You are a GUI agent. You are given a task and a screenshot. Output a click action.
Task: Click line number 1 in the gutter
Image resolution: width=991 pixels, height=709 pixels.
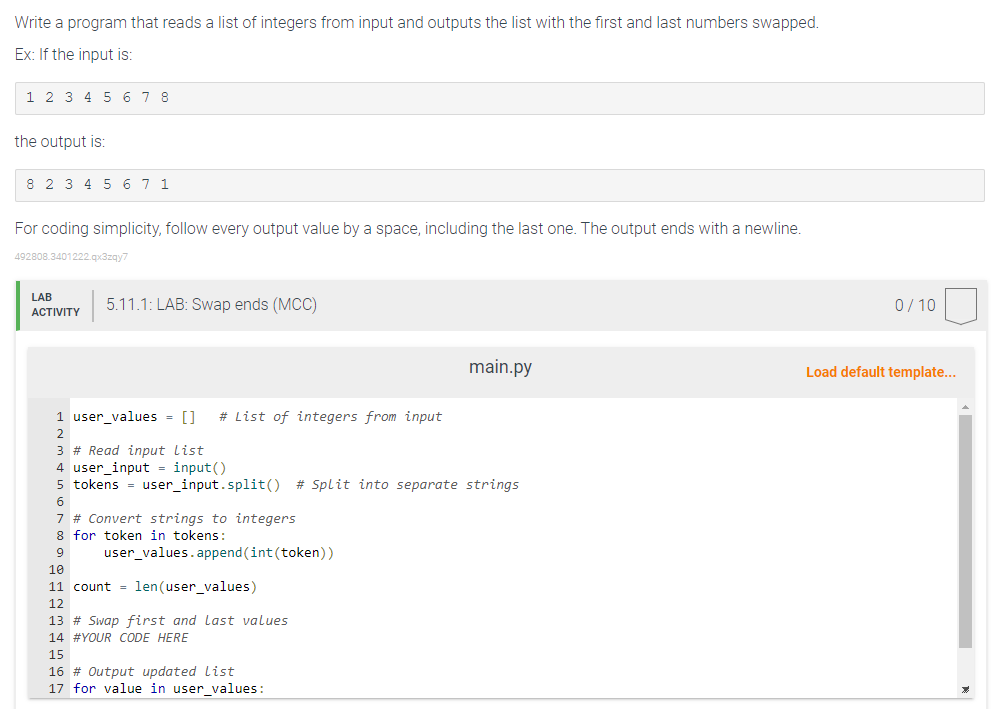pos(60,417)
